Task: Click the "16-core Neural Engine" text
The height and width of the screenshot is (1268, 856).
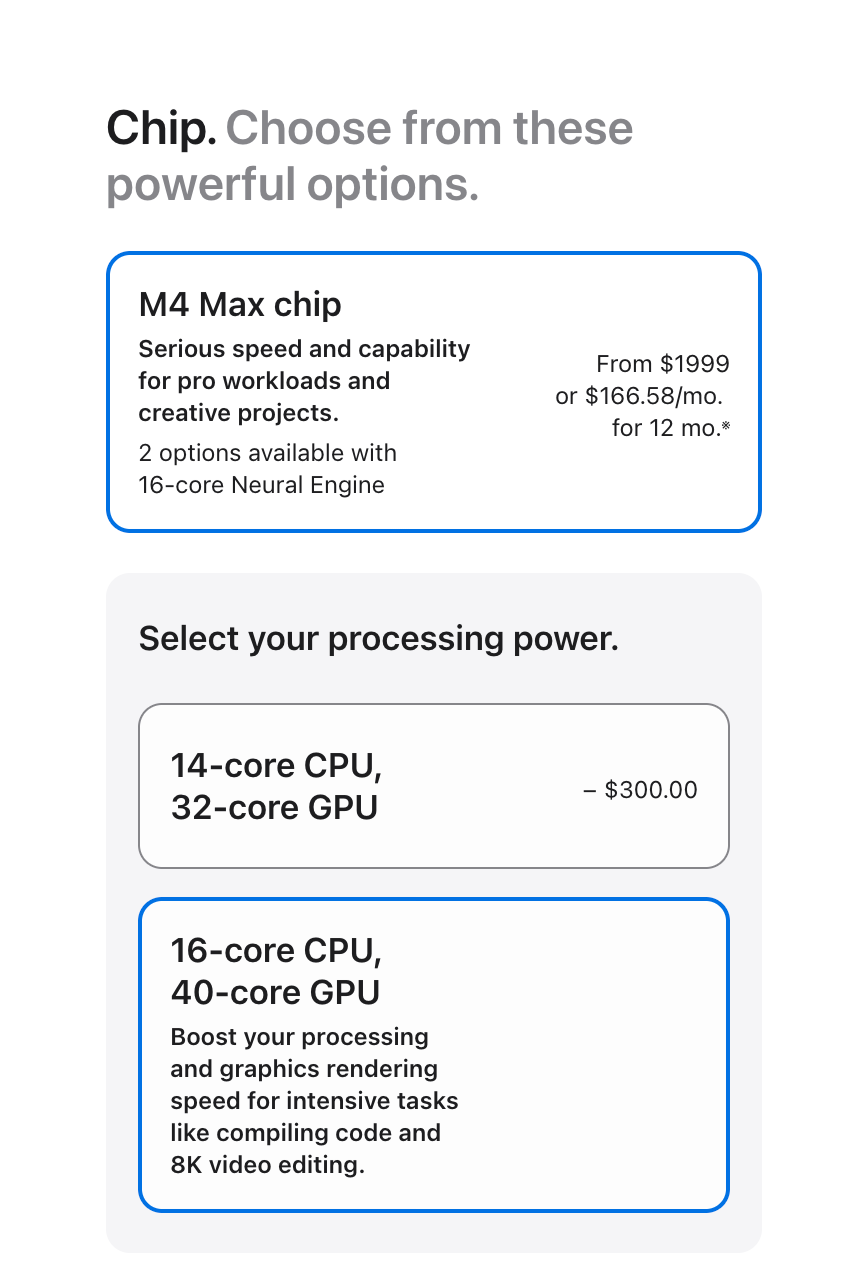Action: [x=262, y=485]
